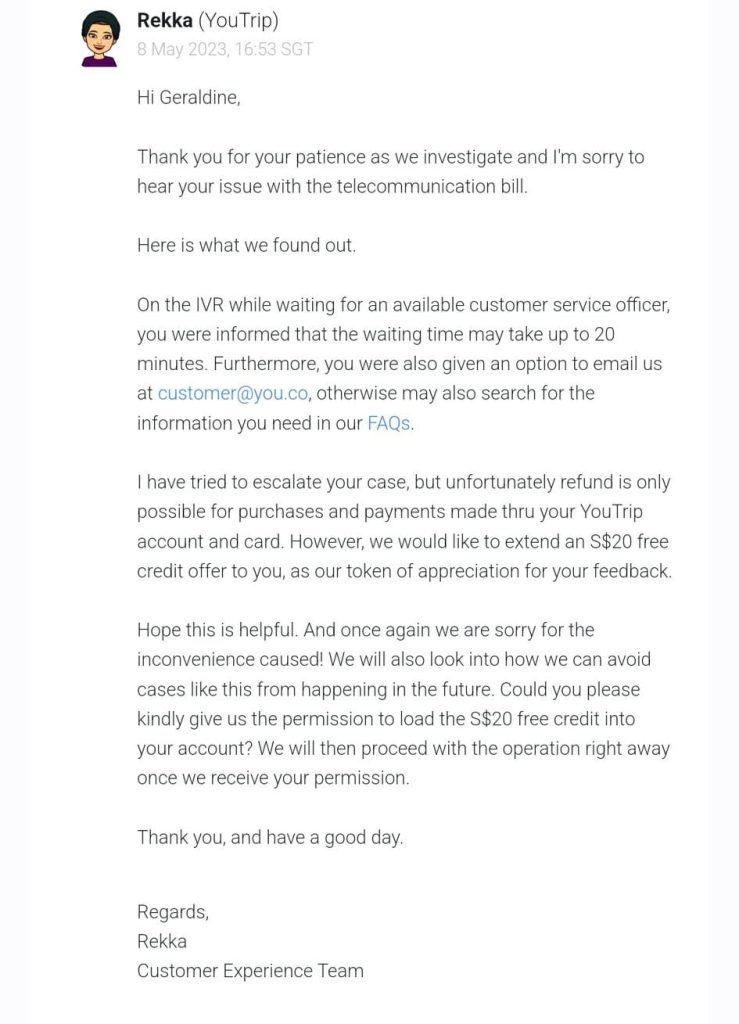Screen dimensions: 739x1024
Task: Open the customer@you.co email link
Action: [x=233, y=393]
